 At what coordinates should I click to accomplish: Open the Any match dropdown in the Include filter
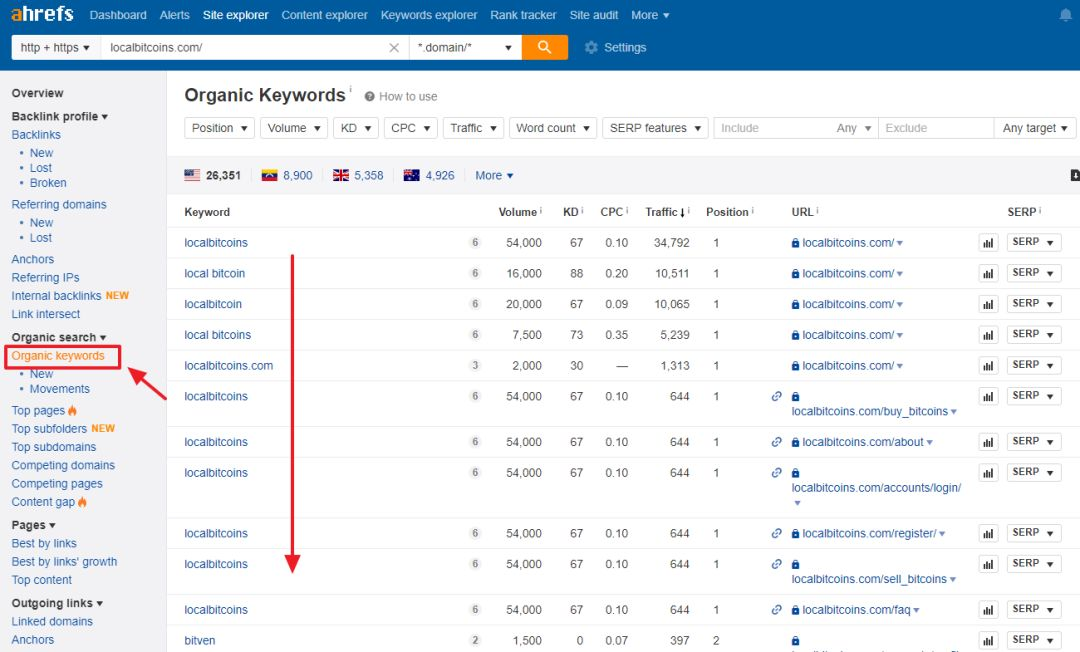[853, 128]
